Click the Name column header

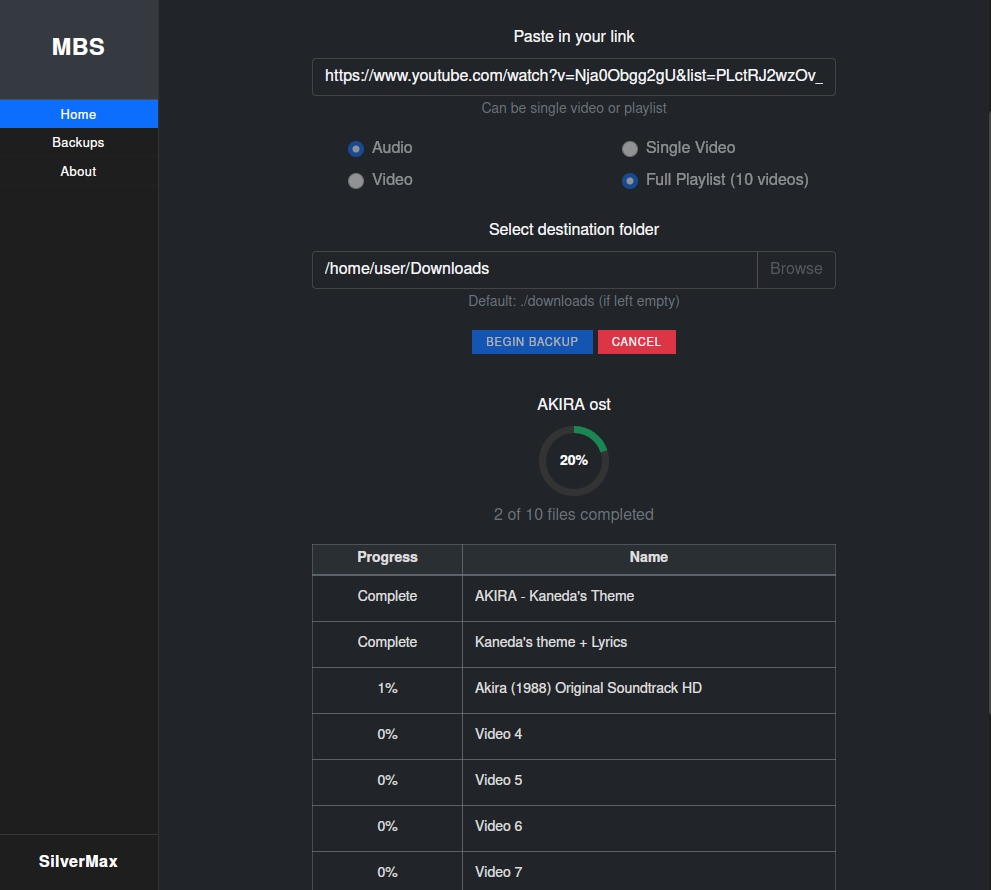click(648, 557)
